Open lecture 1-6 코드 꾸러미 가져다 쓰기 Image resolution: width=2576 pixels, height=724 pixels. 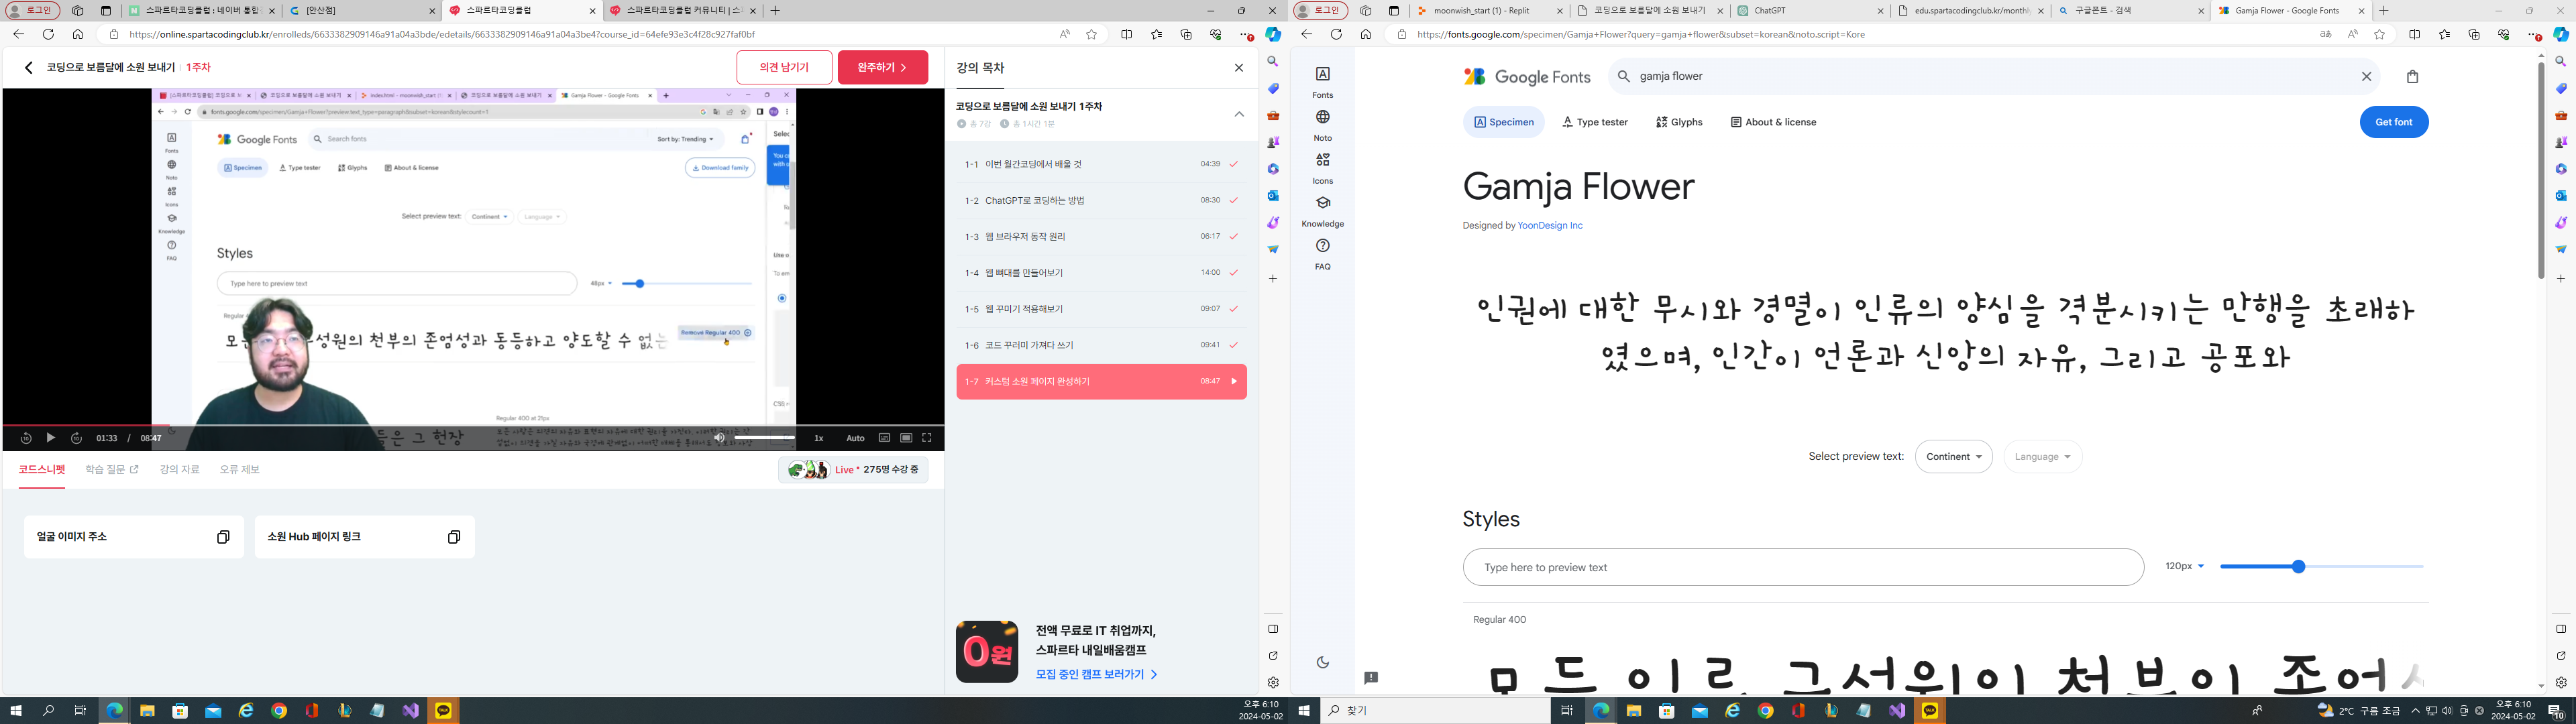coord(1101,345)
